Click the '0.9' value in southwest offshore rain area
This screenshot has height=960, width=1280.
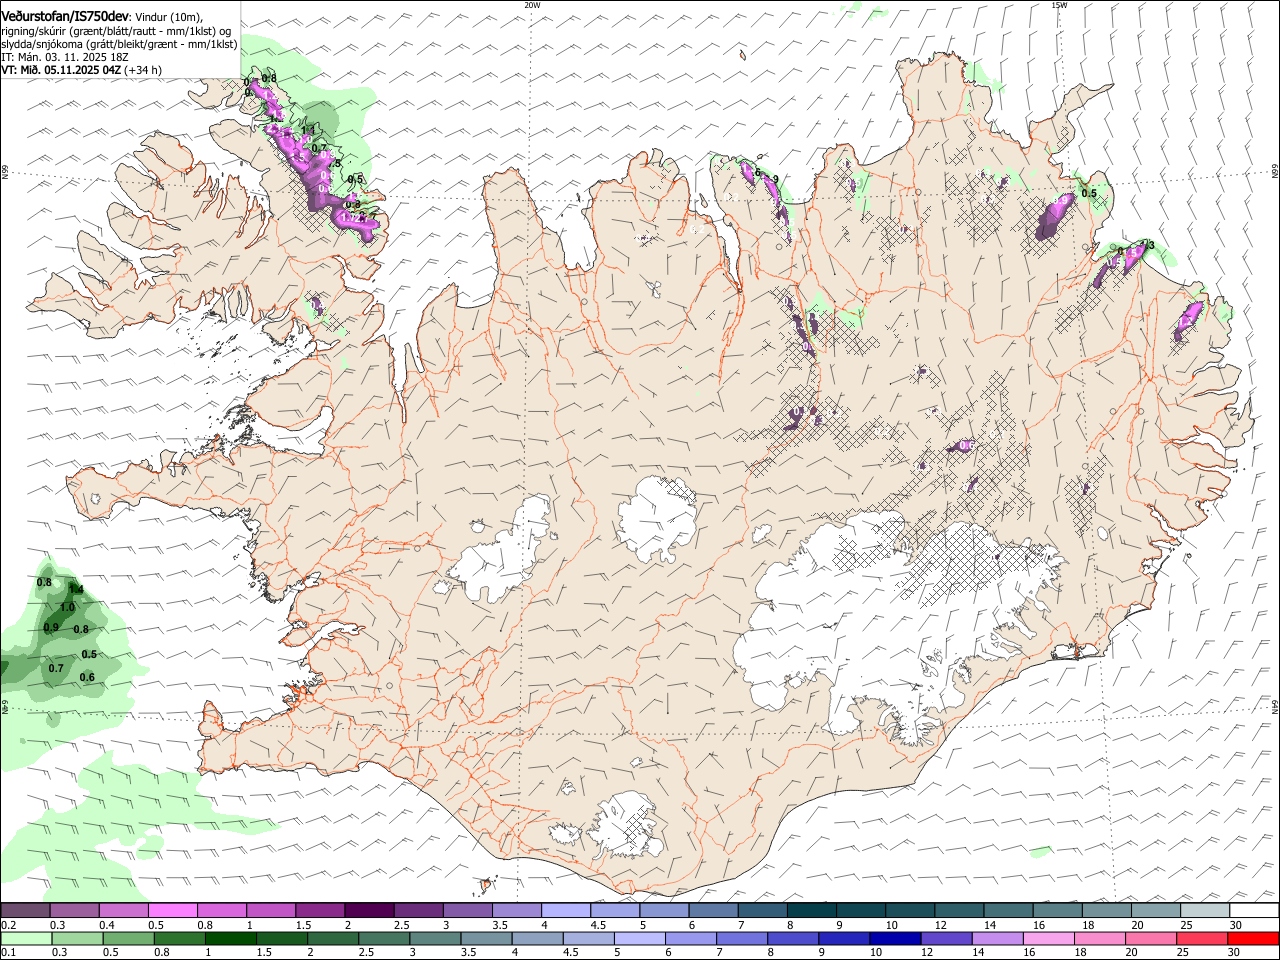(52, 627)
